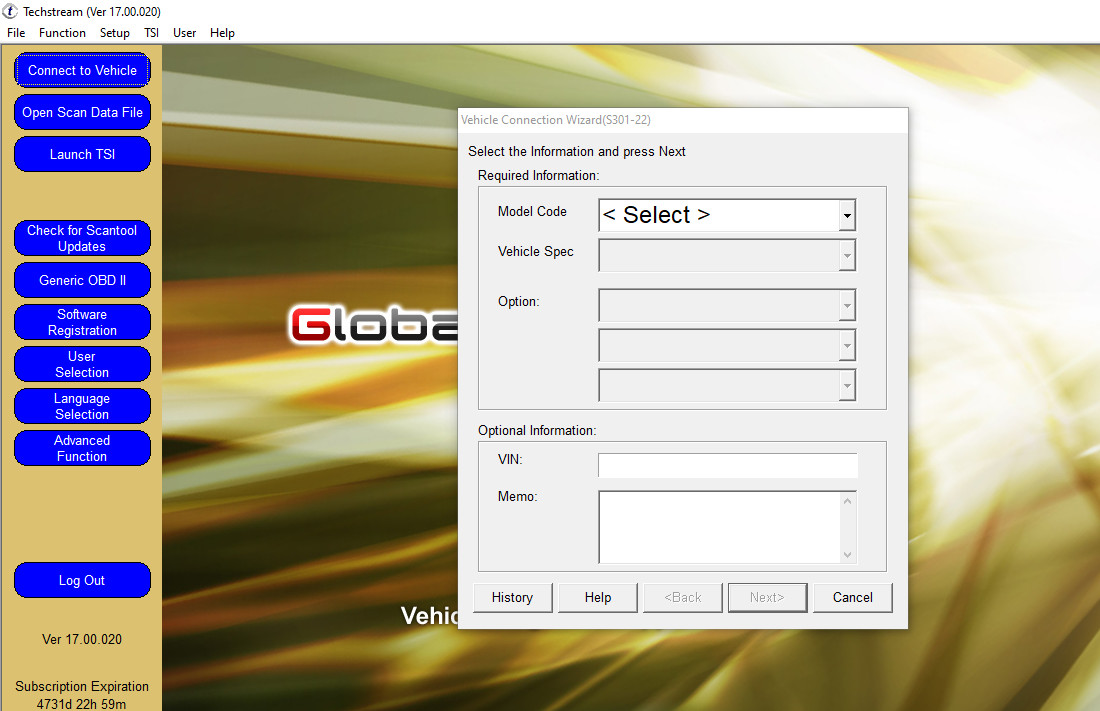Click the Back button in wizard
1100x711 pixels.
pos(683,597)
